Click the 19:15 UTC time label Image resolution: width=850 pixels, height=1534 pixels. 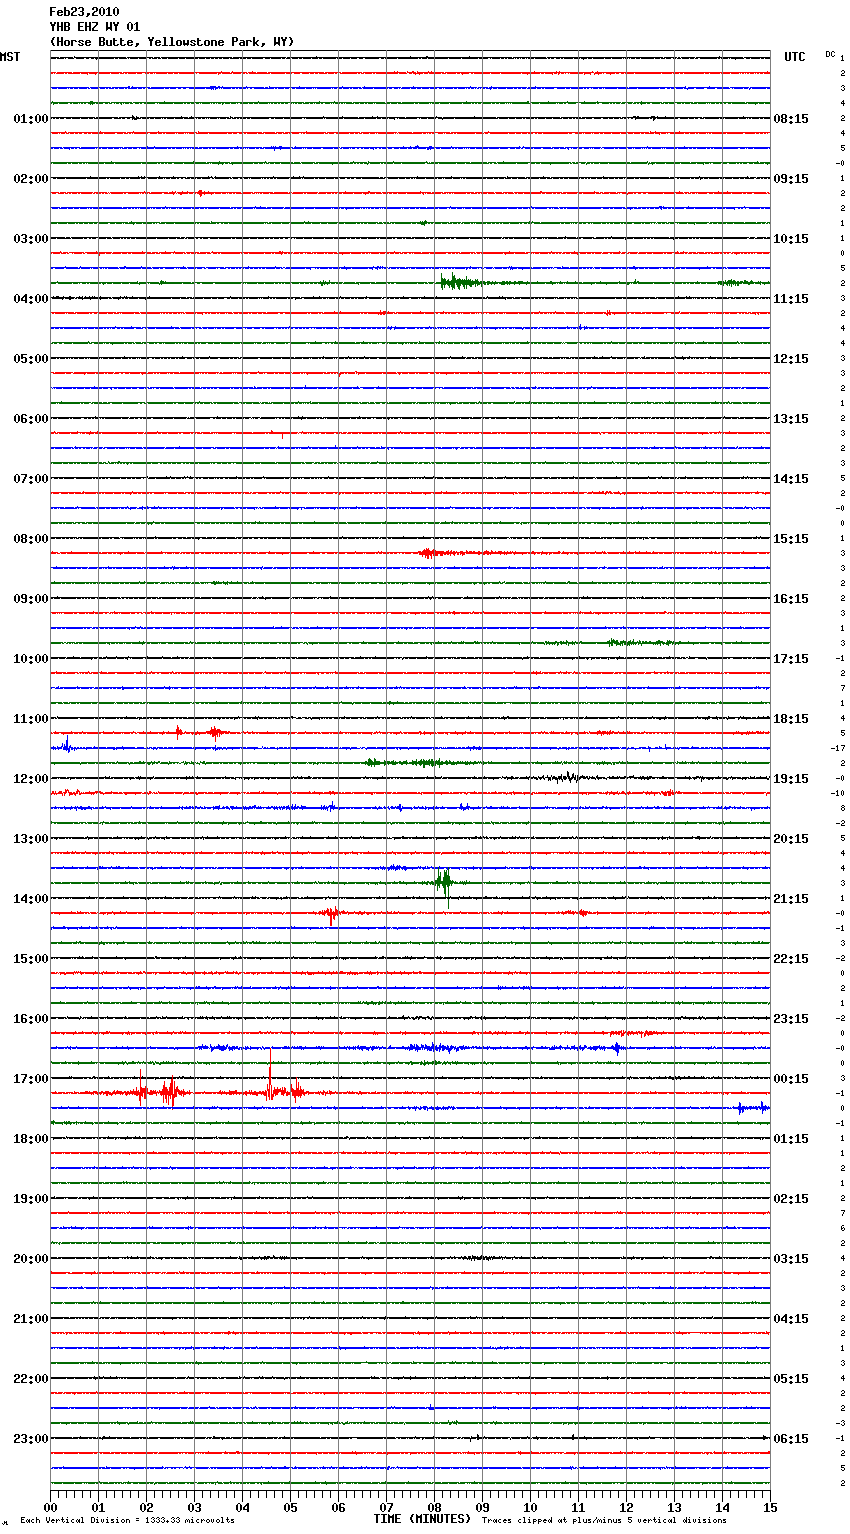791,779
